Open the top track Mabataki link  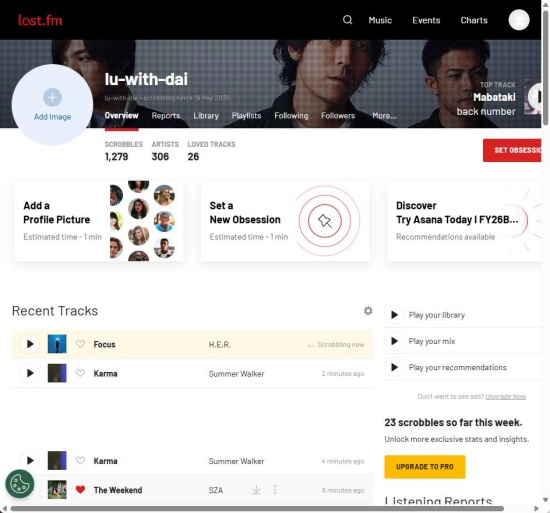[494, 97]
